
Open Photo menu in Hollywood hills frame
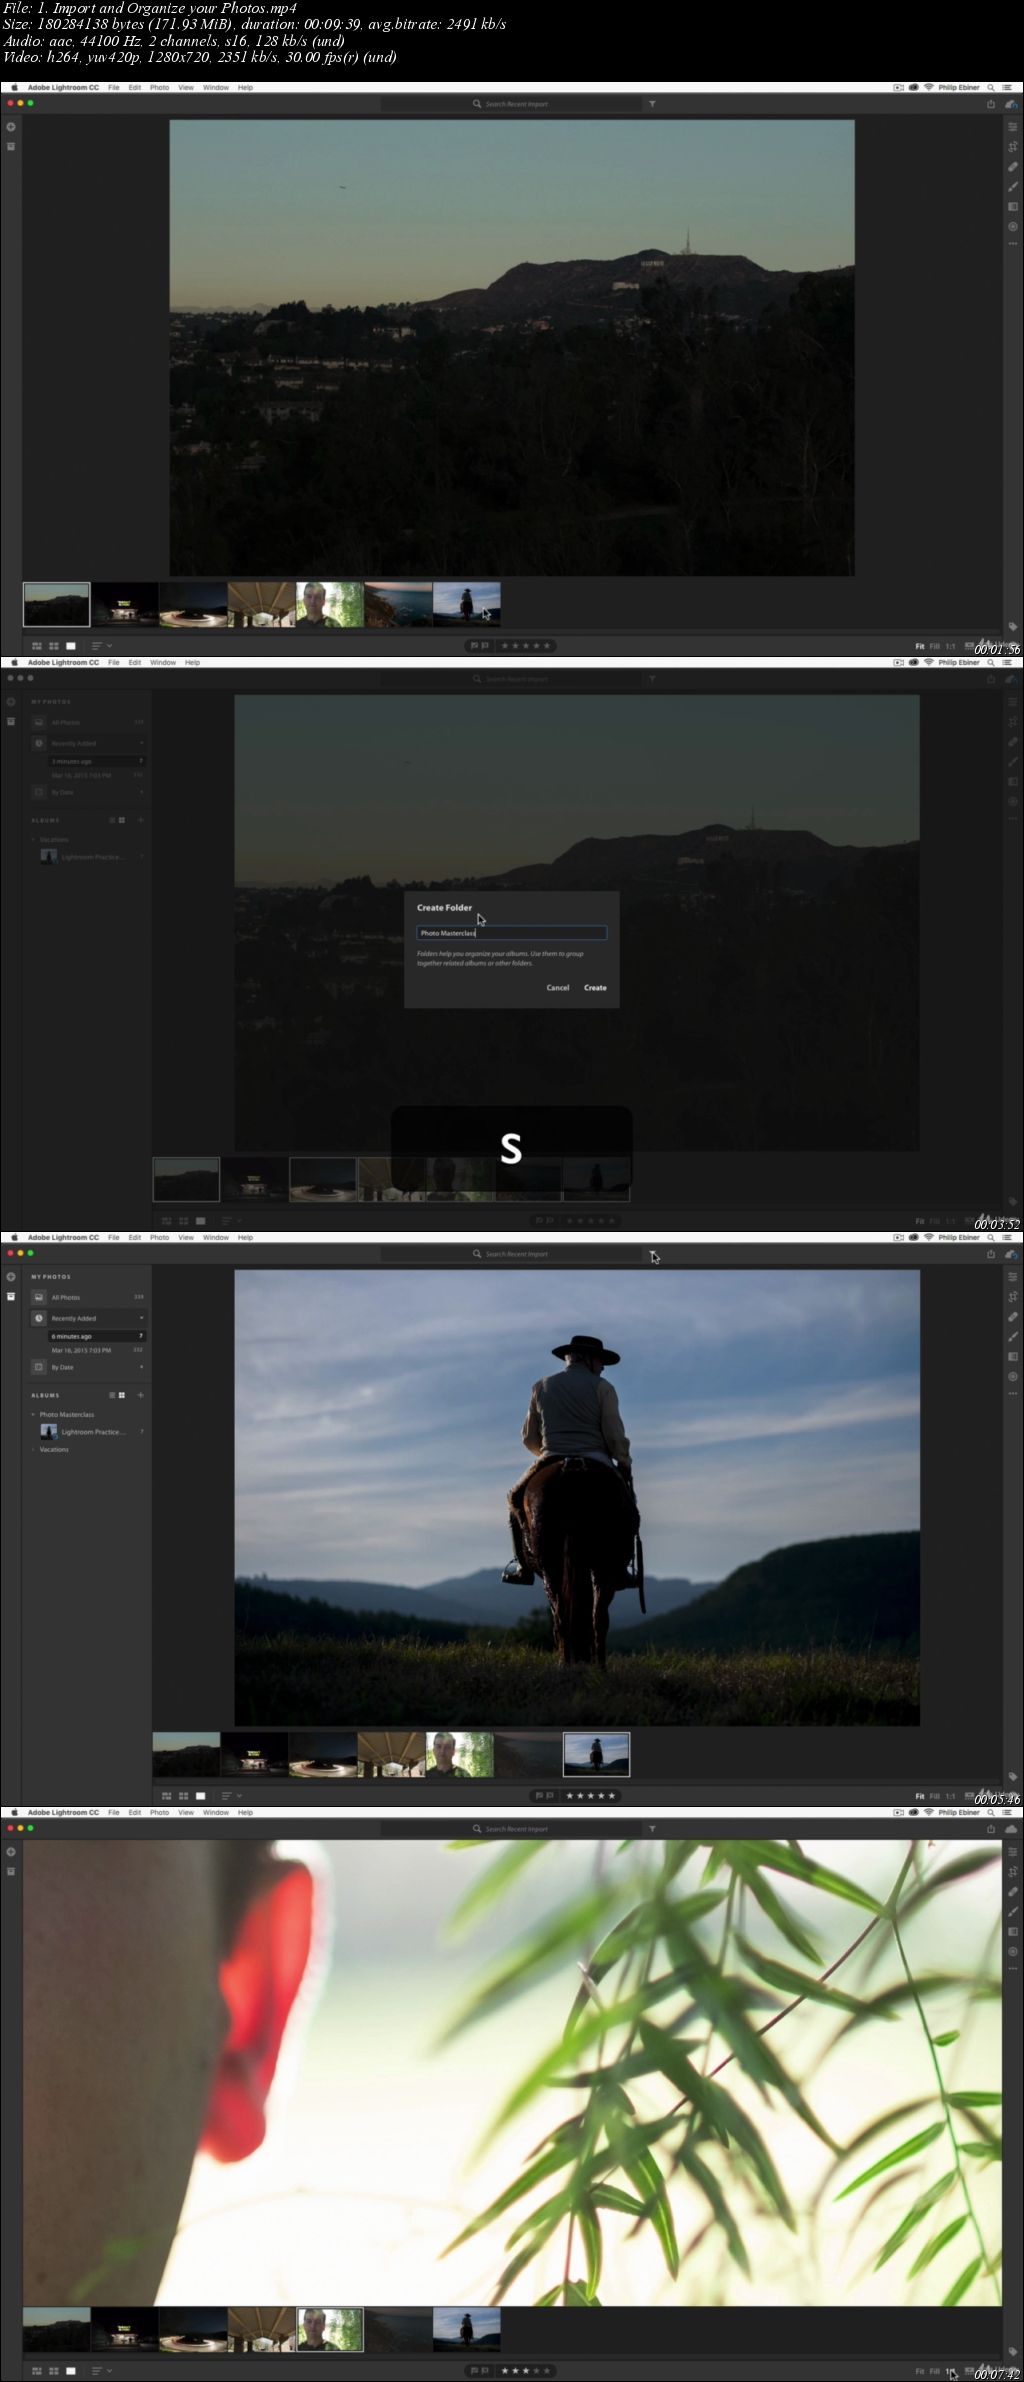(160, 88)
